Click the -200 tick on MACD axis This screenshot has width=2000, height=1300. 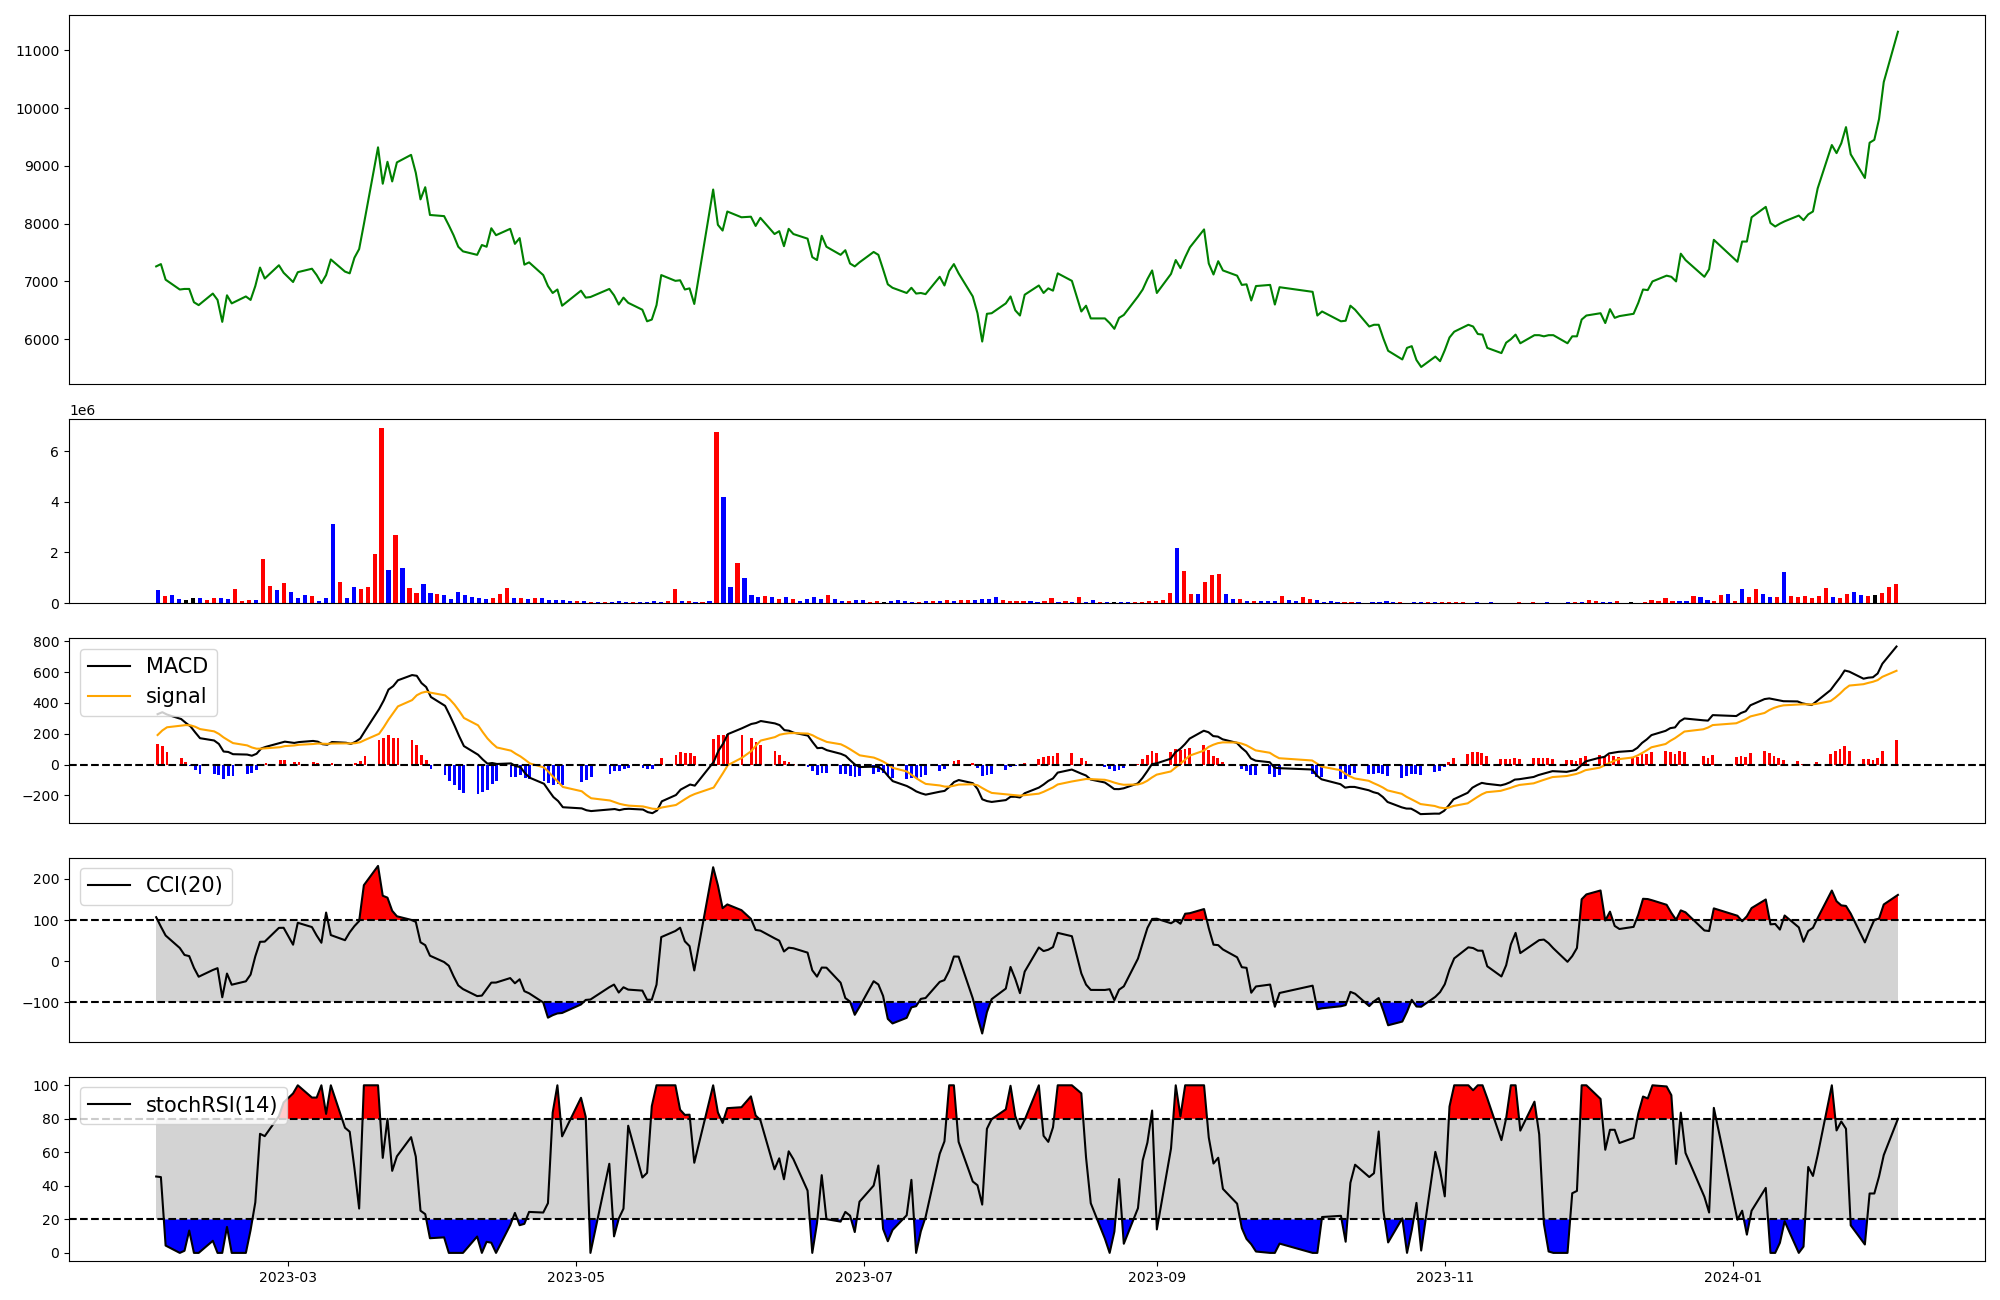[42, 796]
